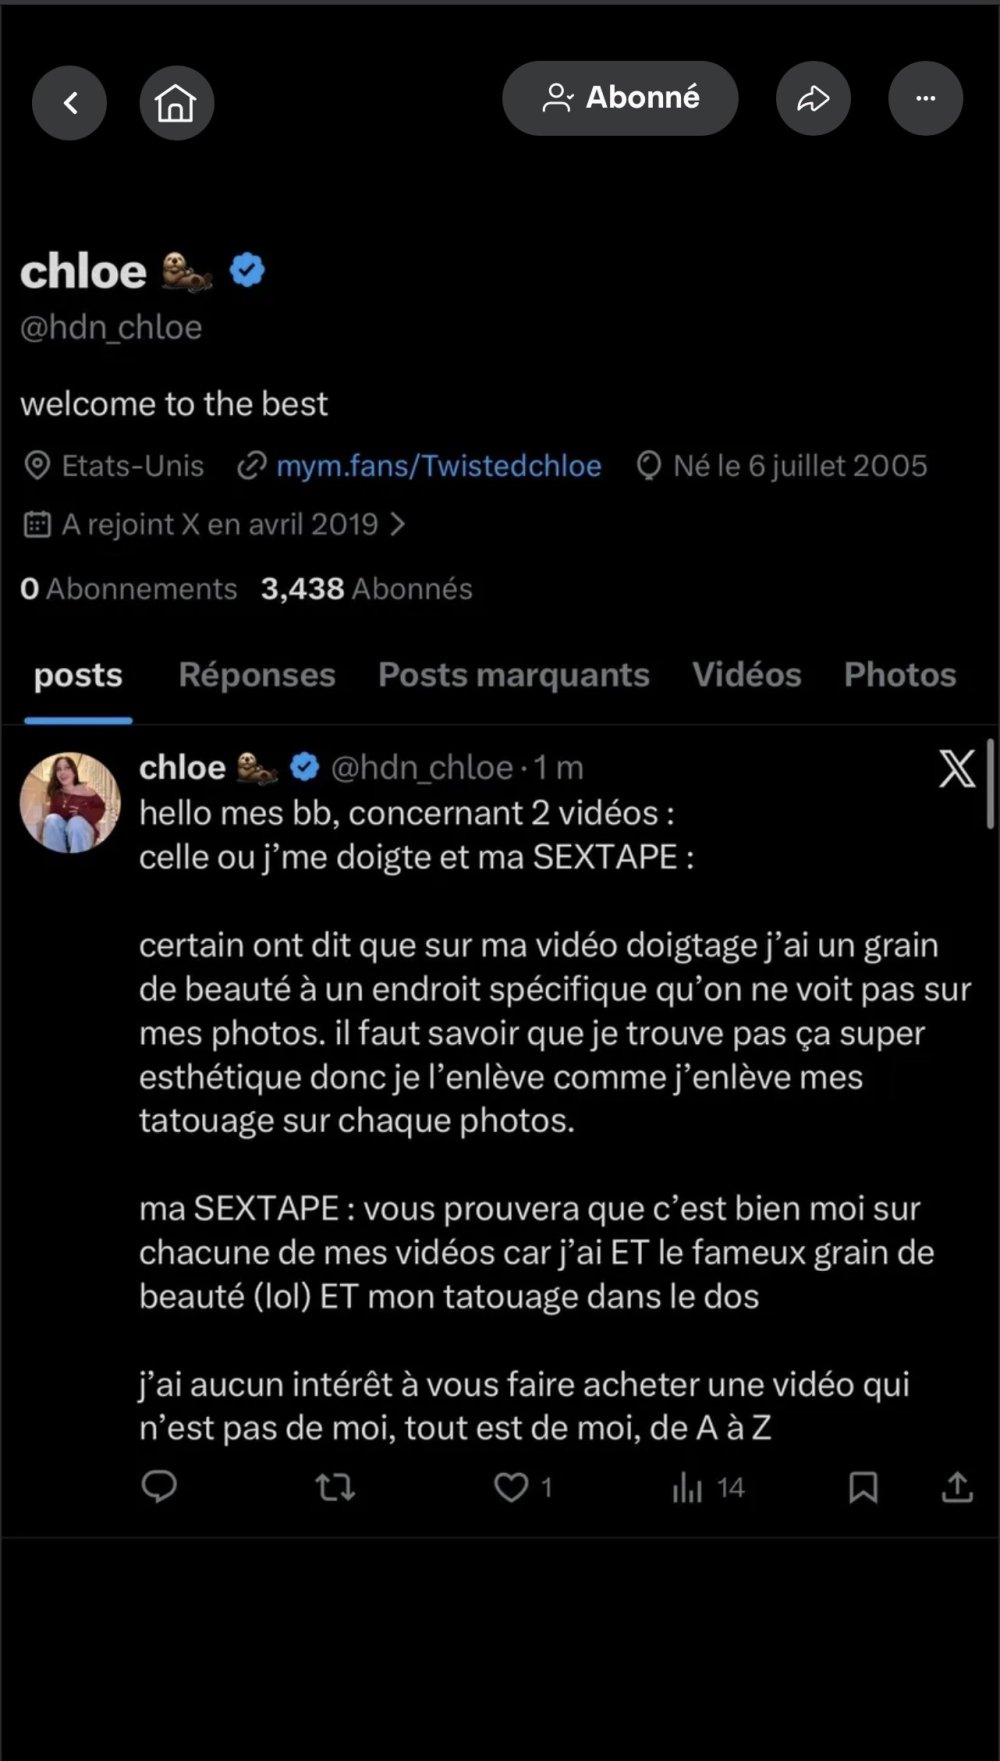Open the 3,438 Abonnés followers list

[x=366, y=589]
